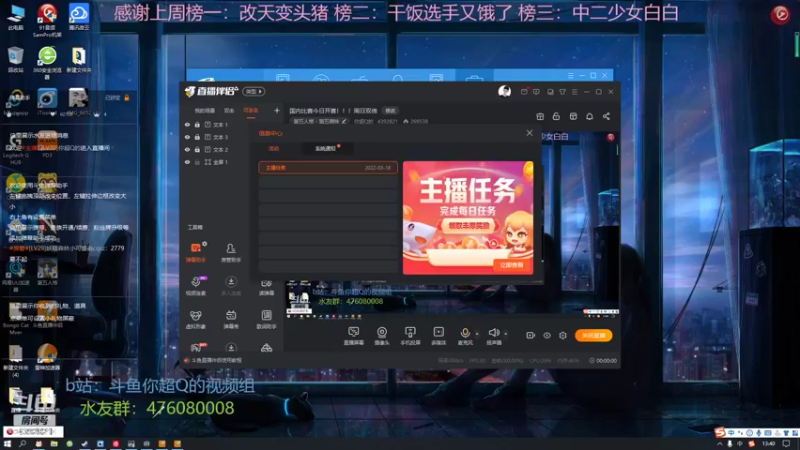This screenshot has width=800, height=450.
Task: Open the 360安全浏览器 desktop icon
Action: (x=47, y=62)
